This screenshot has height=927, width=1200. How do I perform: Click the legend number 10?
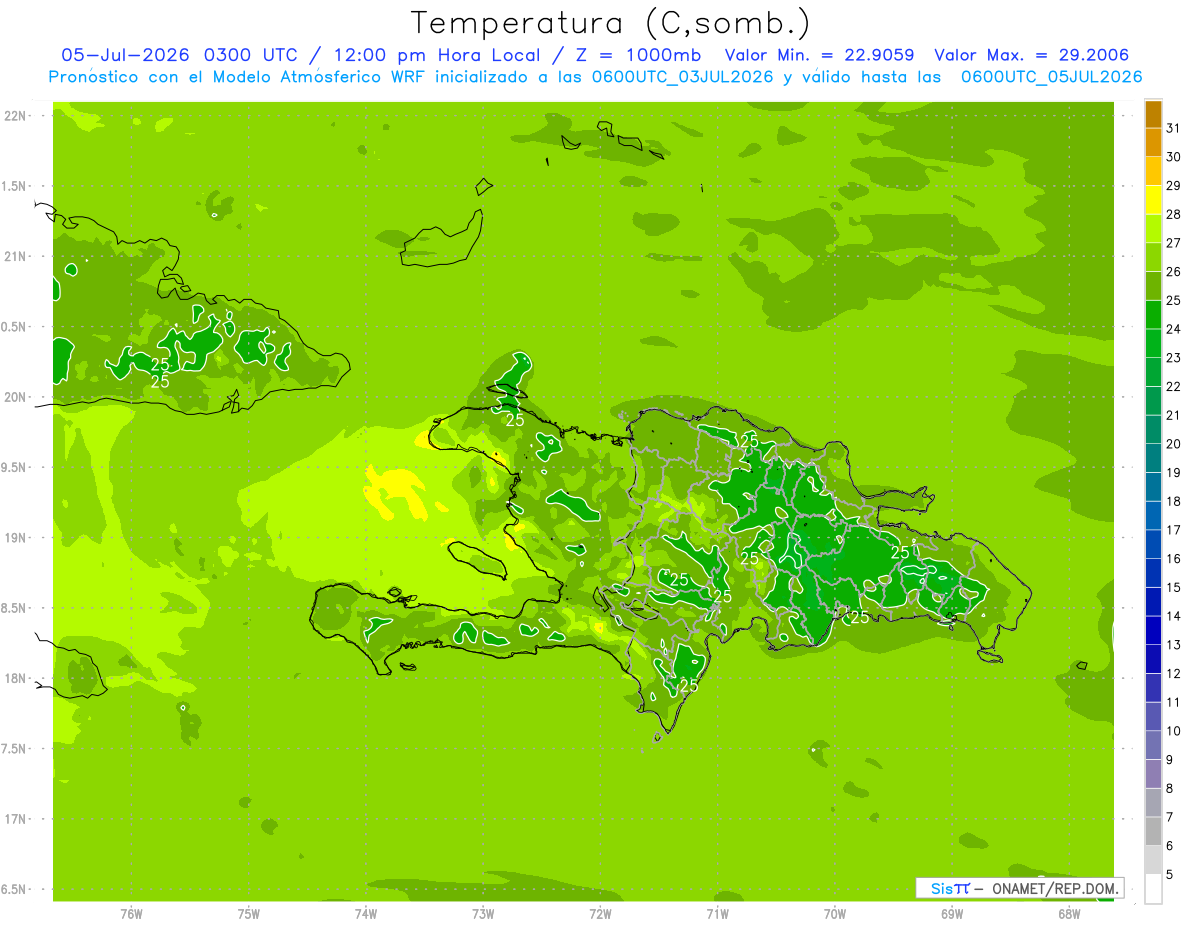click(x=1174, y=731)
